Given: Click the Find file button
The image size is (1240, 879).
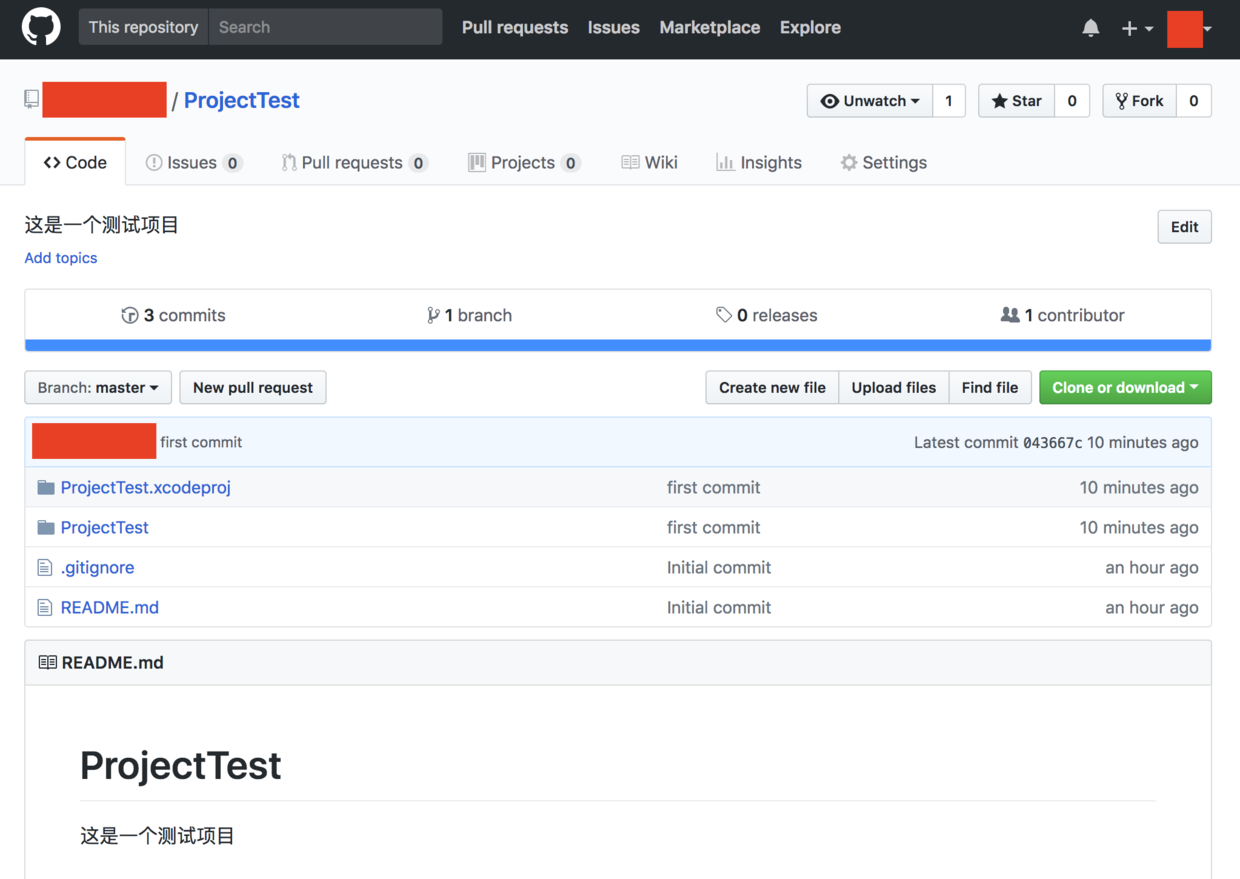Looking at the screenshot, I should tap(990, 387).
